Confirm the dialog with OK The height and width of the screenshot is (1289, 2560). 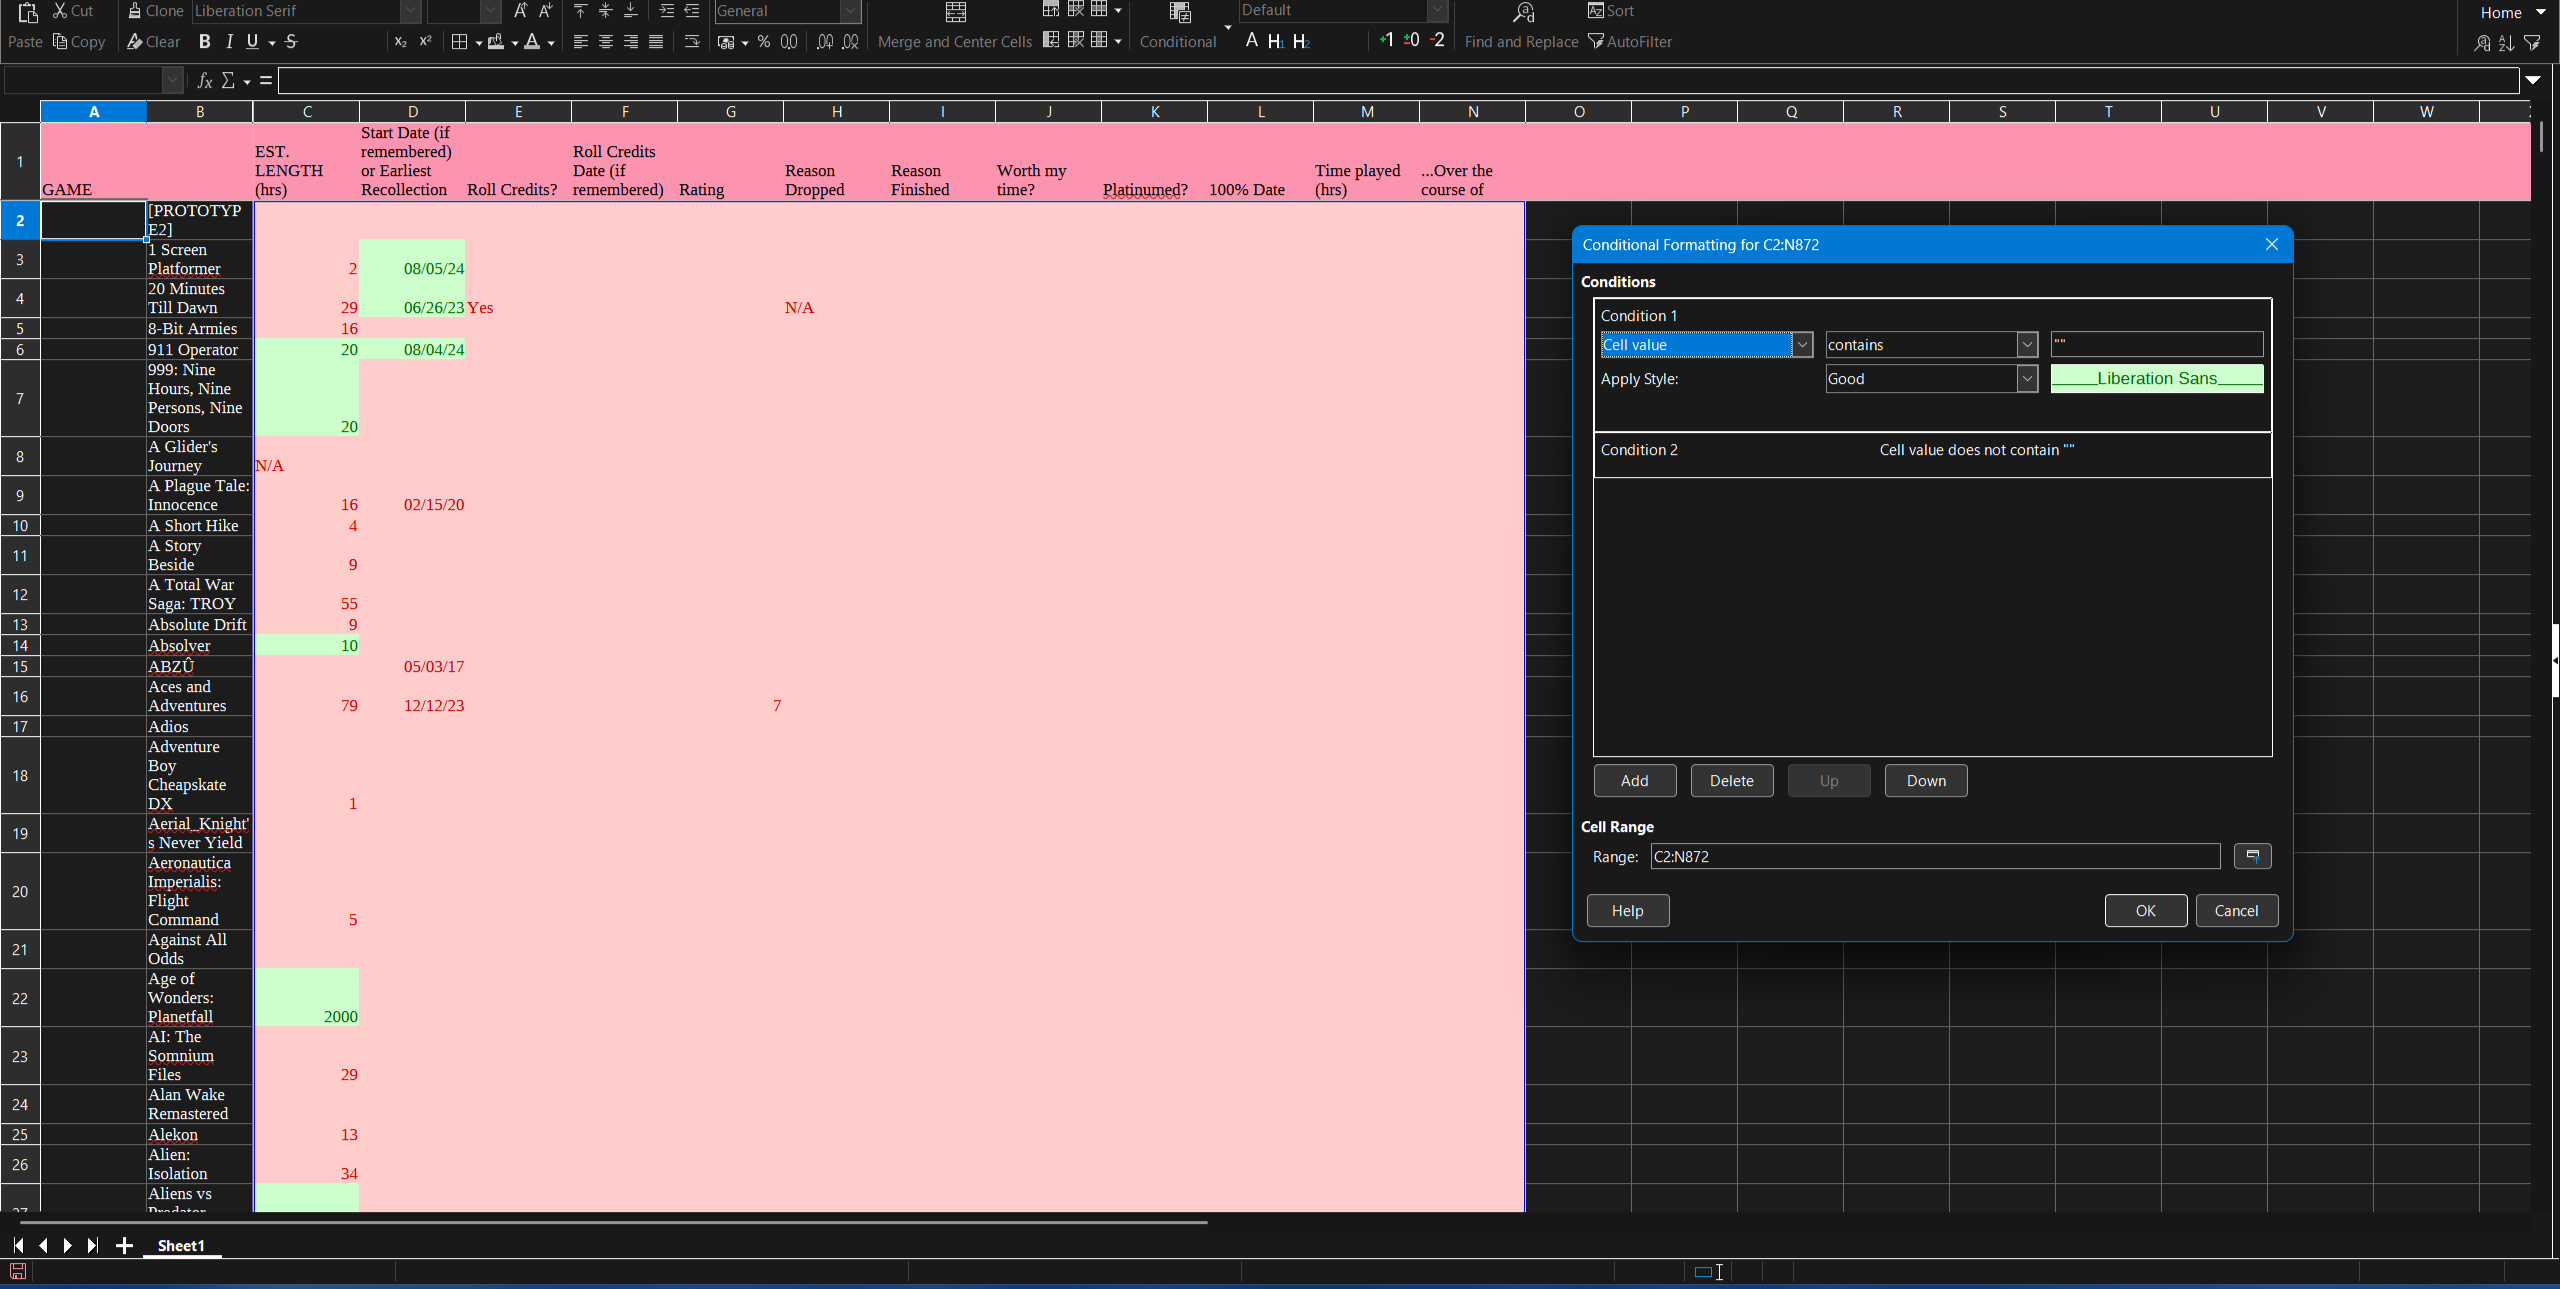(x=2145, y=911)
